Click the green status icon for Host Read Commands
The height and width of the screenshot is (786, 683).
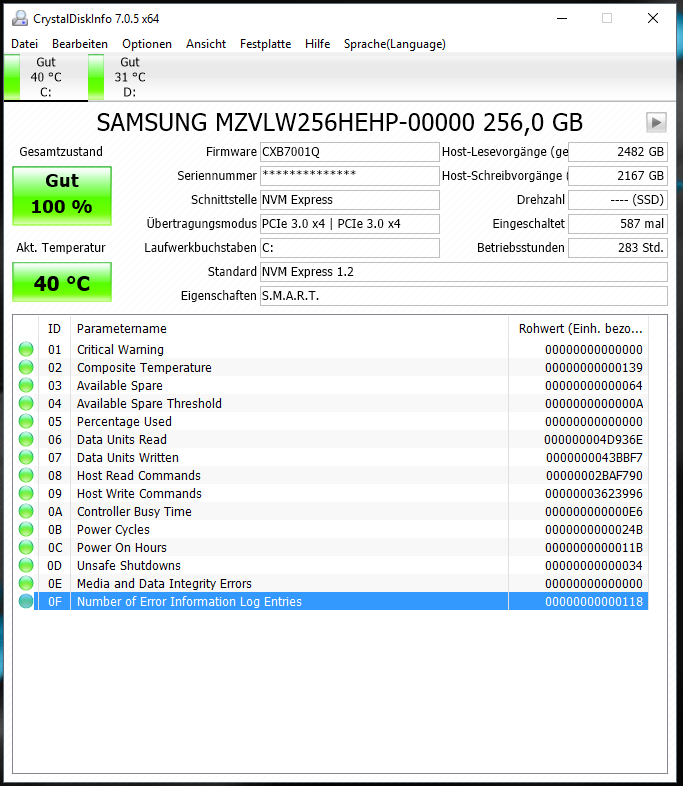[26, 476]
